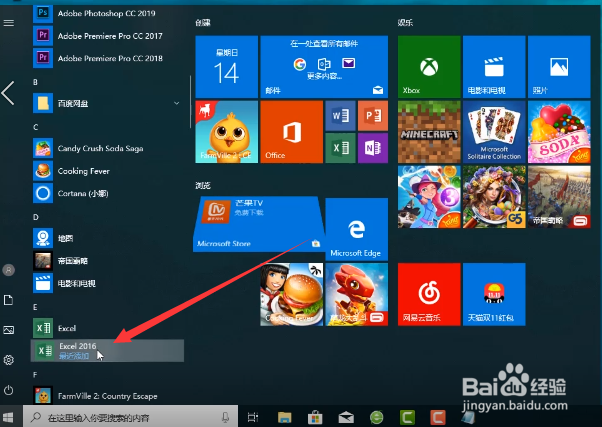This screenshot has height=427, width=602.
Task: Open Documents from Start sidebar
Action: point(9,300)
